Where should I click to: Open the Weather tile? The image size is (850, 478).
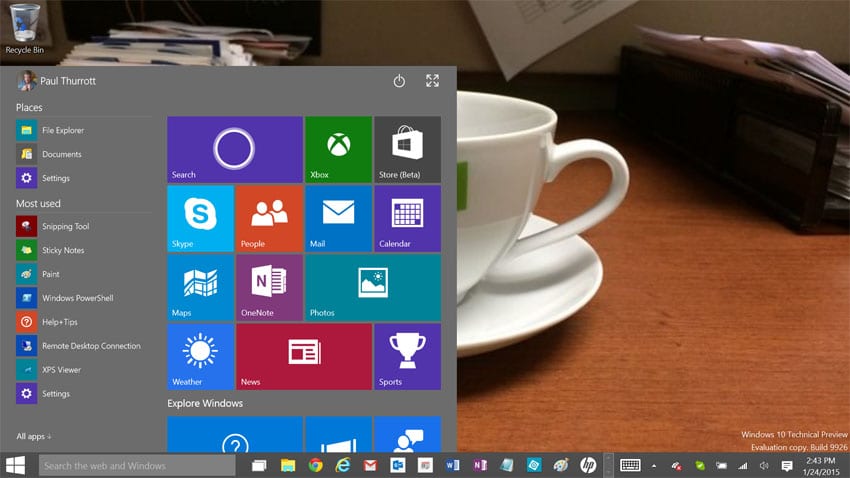click(201, 357)
